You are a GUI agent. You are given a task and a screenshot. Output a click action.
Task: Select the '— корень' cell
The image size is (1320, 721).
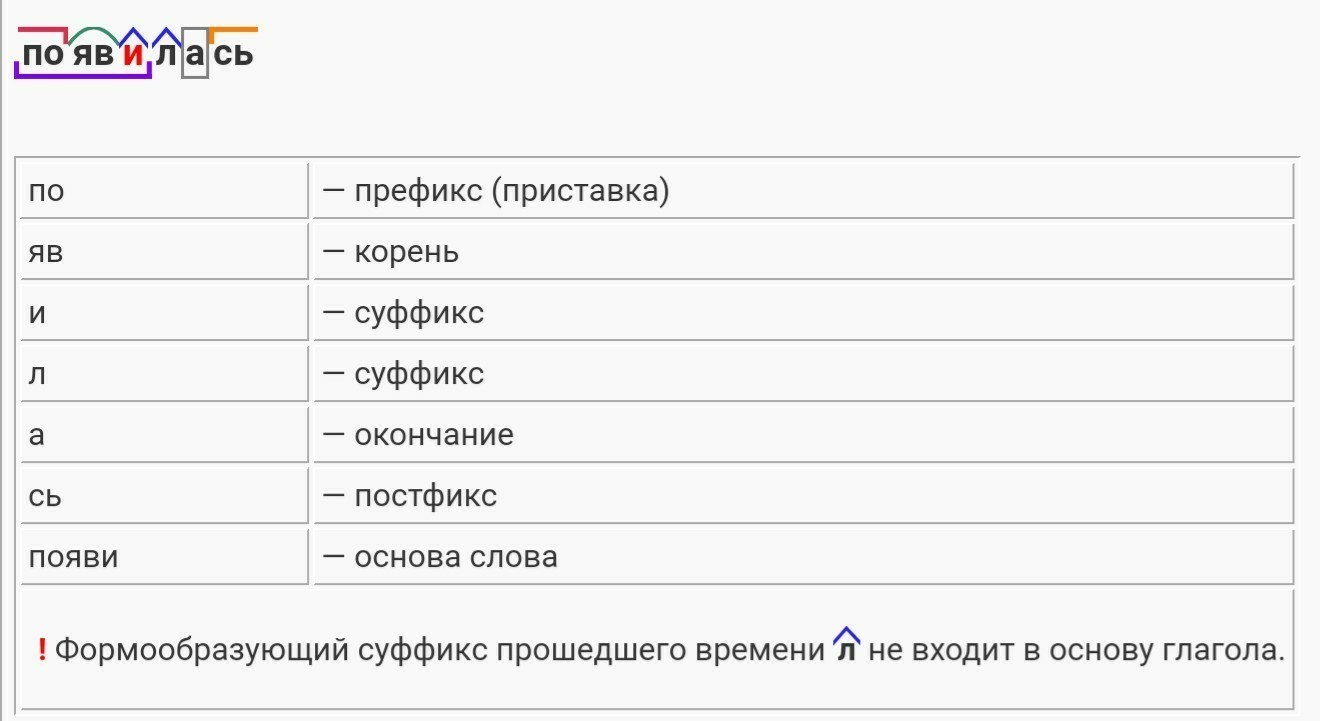click(x=803, y=251)
